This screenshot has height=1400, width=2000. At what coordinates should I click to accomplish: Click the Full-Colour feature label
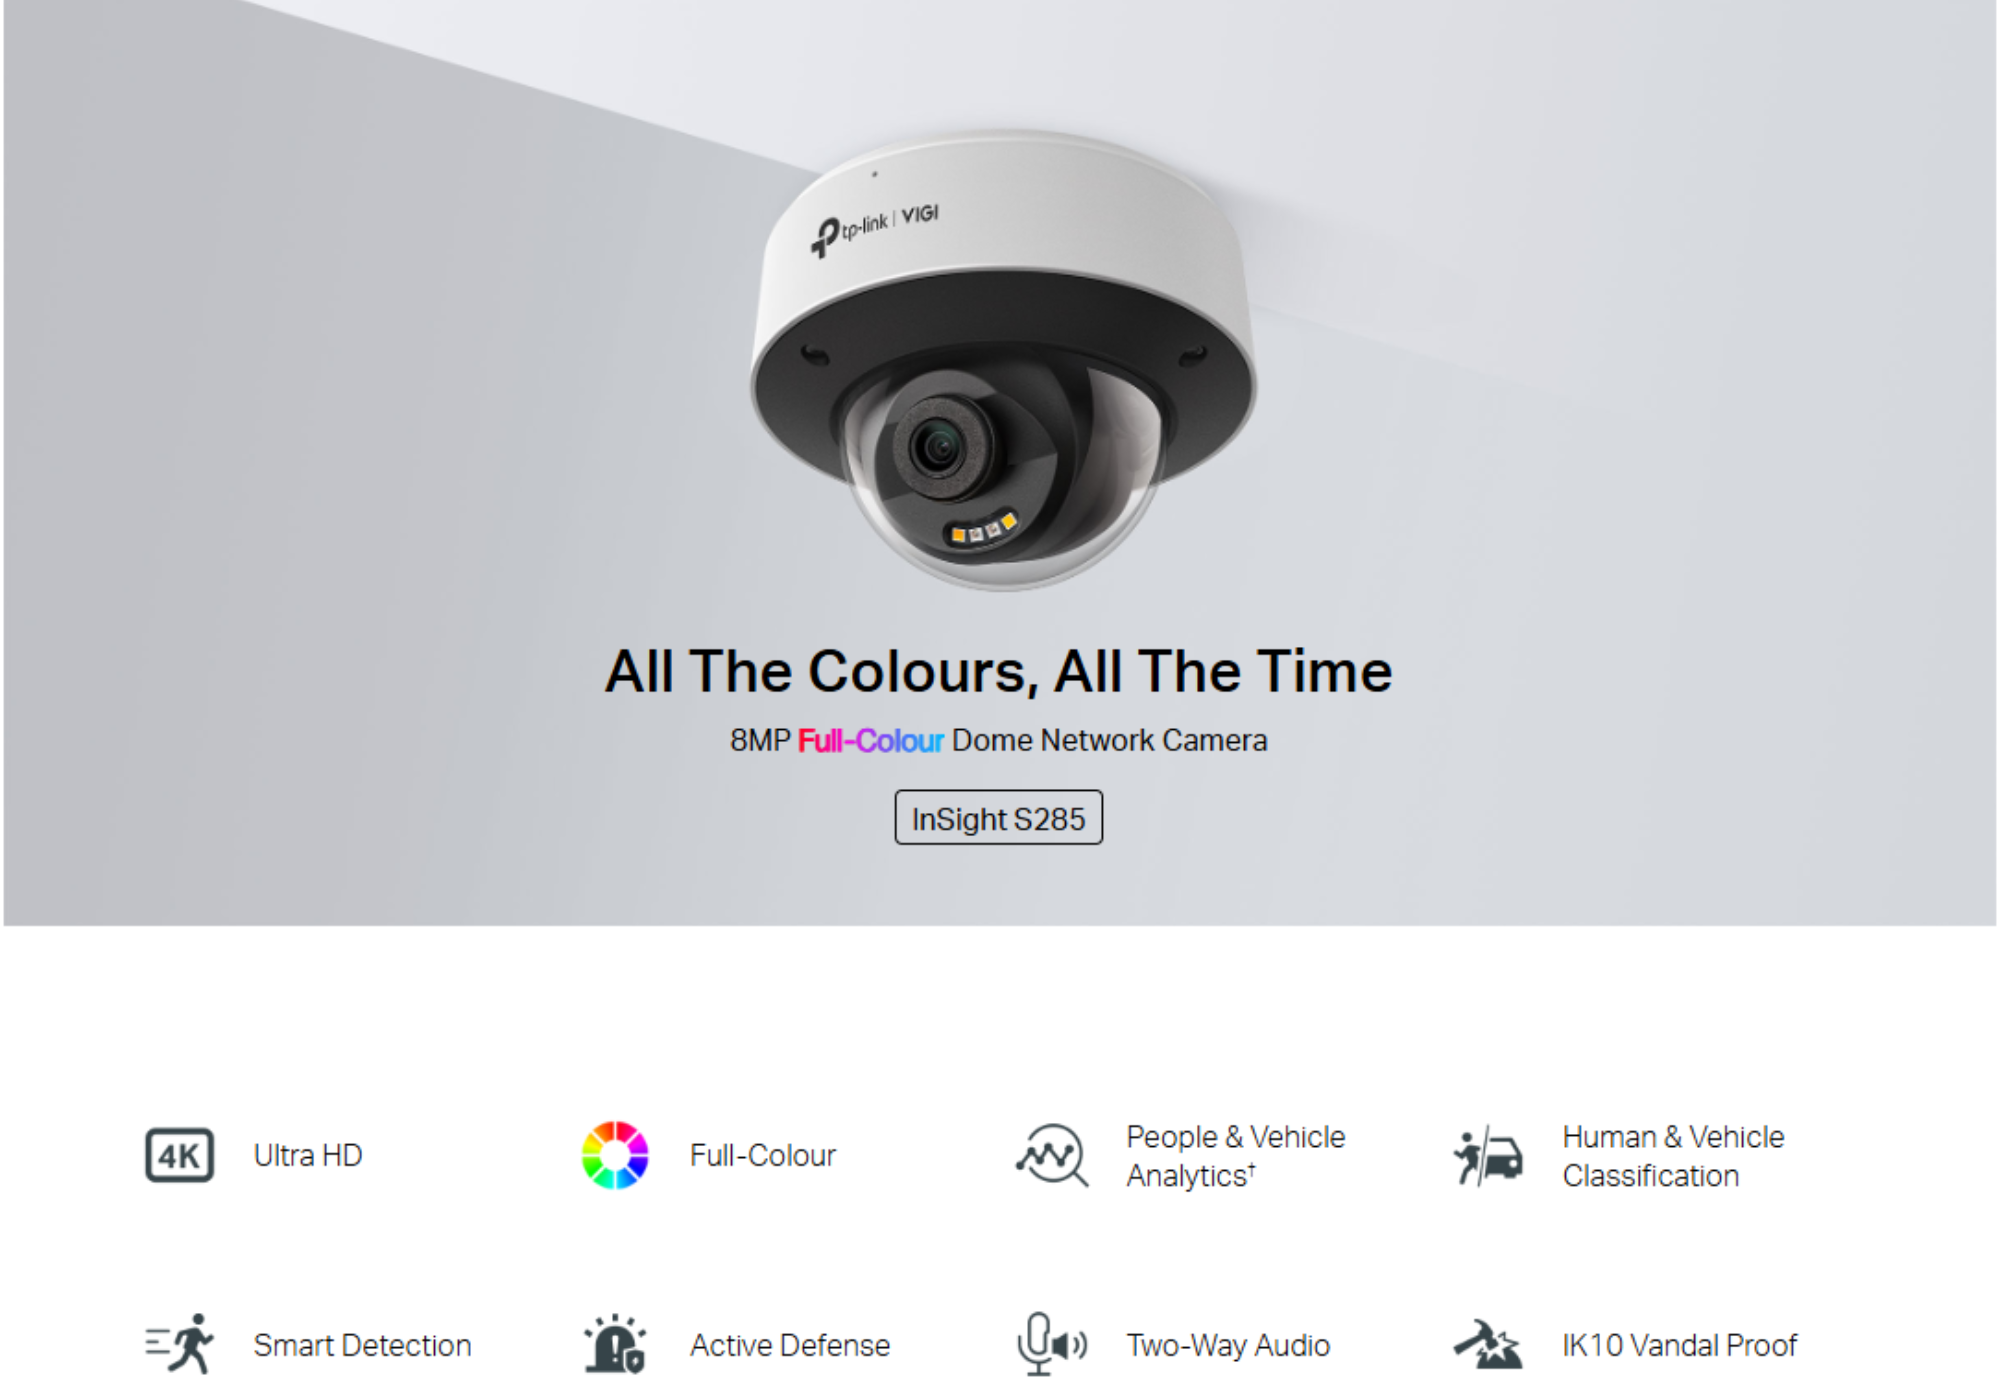763,1156
